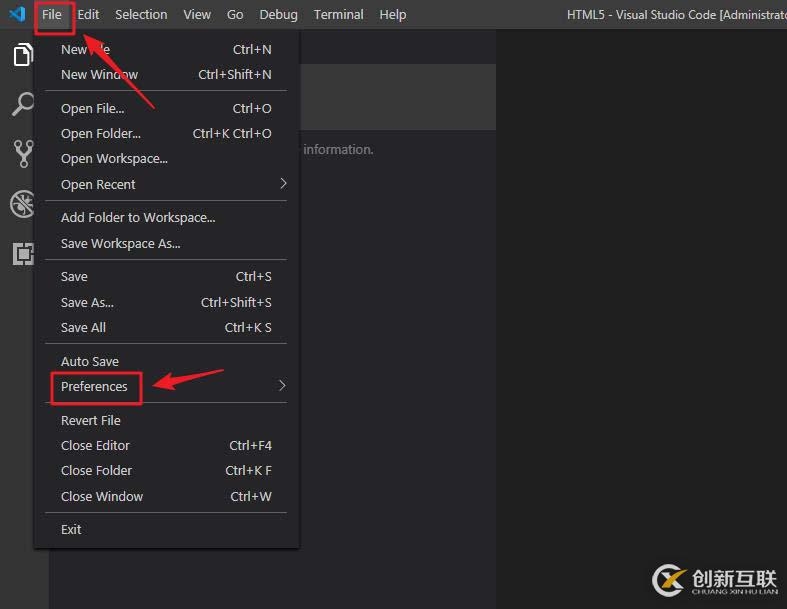This screenshot has height=609, width=787.
Task: Toggle Auto Save option
Action: 166,361
